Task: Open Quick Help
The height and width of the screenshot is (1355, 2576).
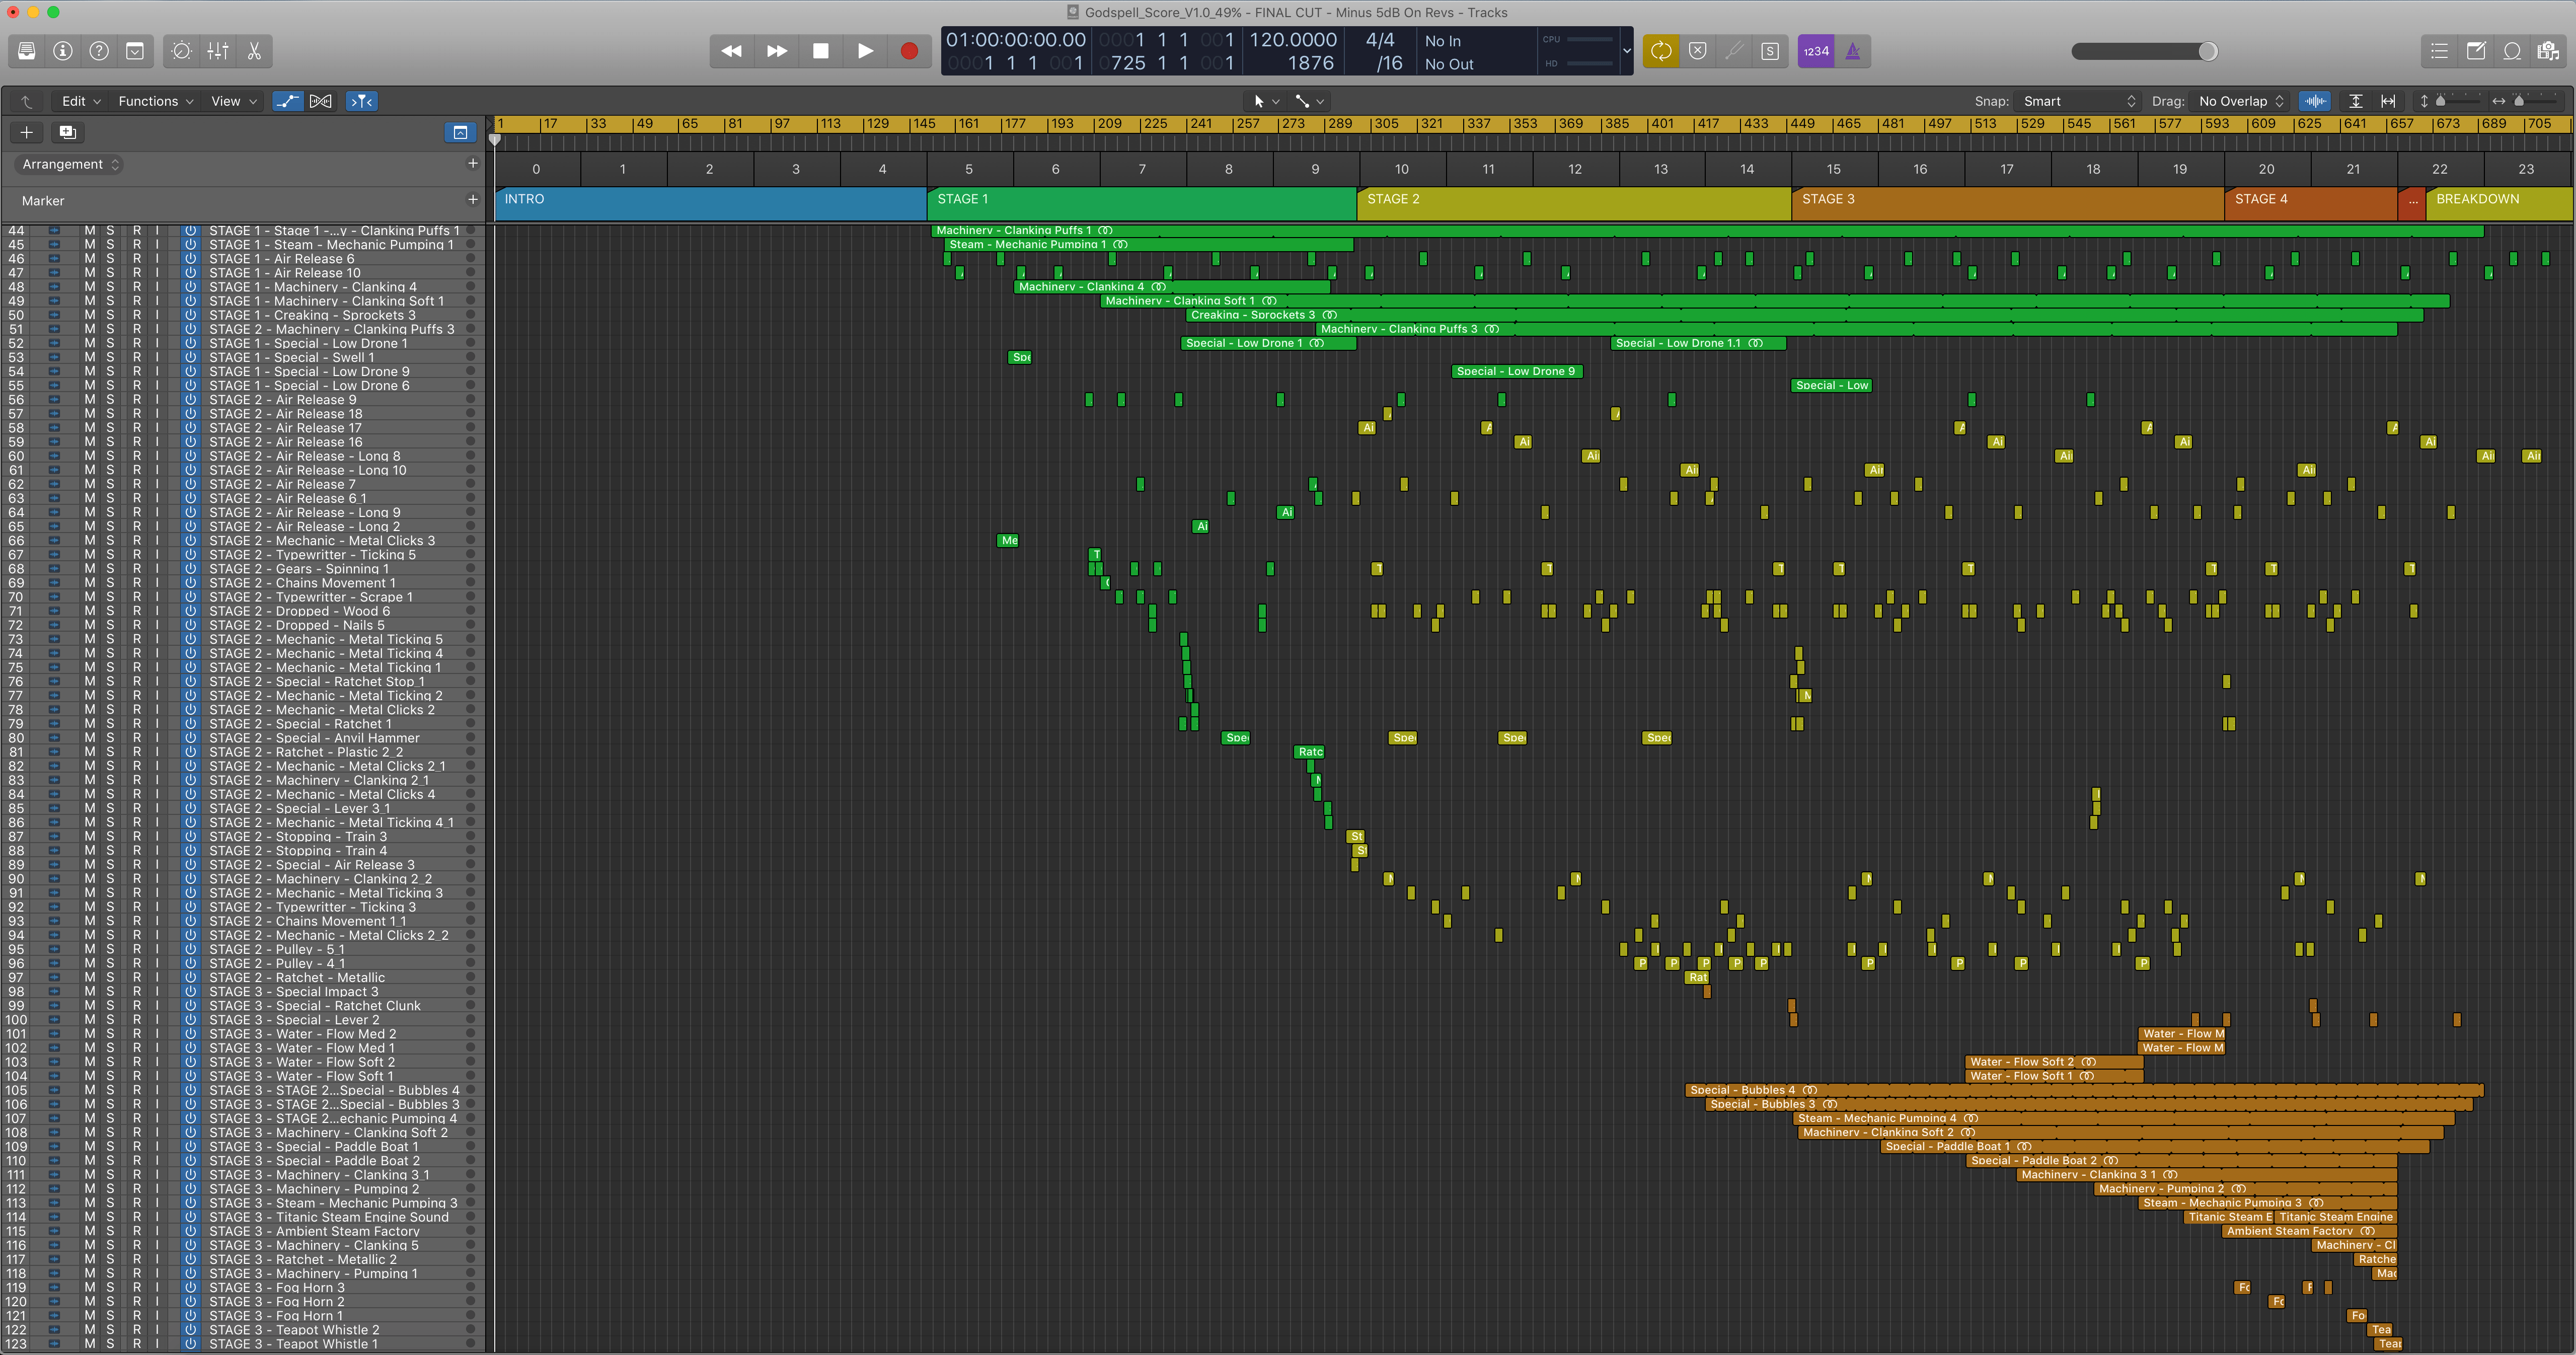Action: tap(99, 51)
